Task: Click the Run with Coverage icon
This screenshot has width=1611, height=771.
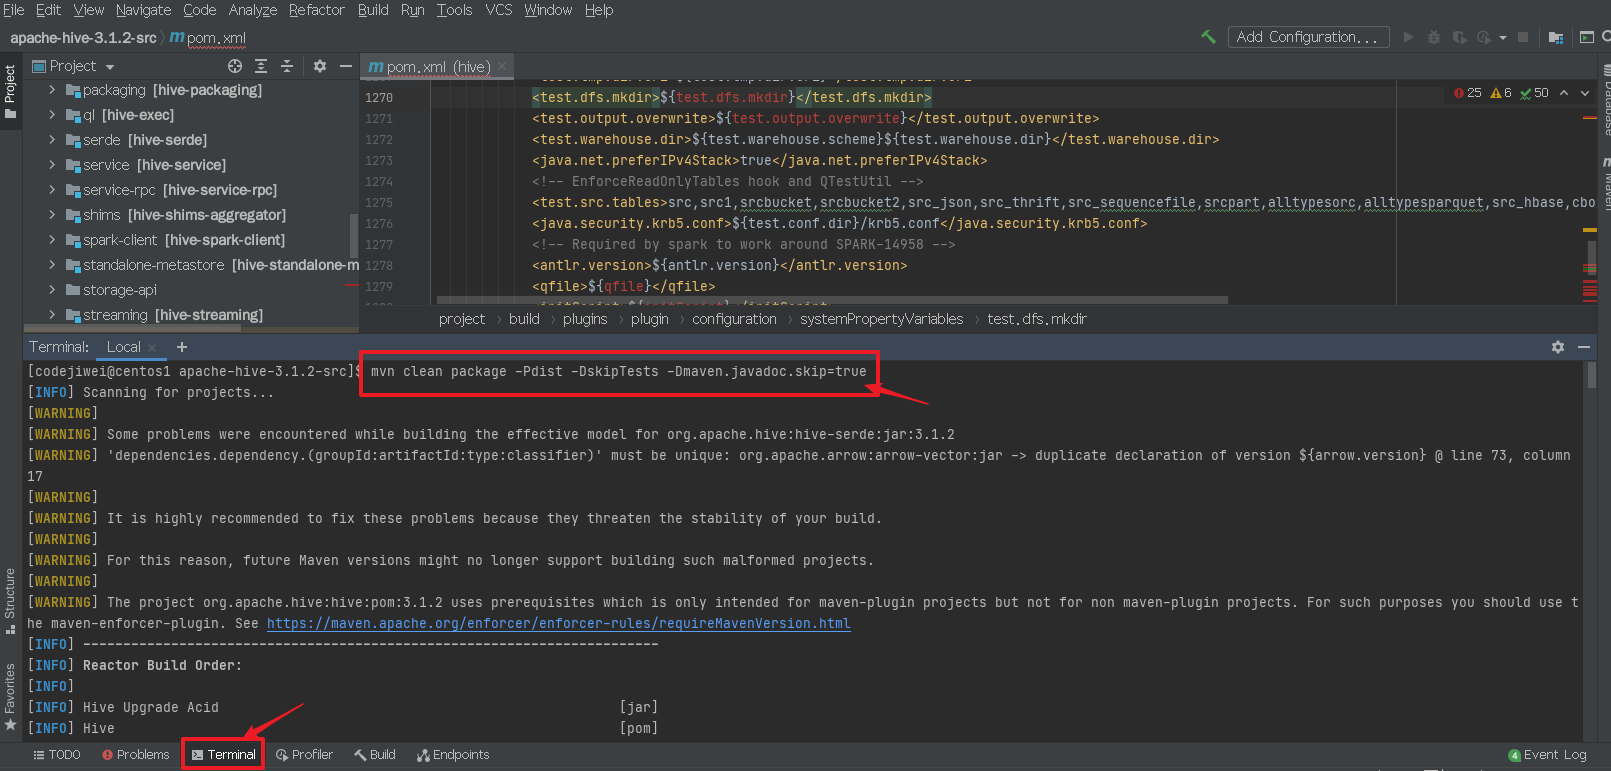Action: click(x=1459, y=37)
